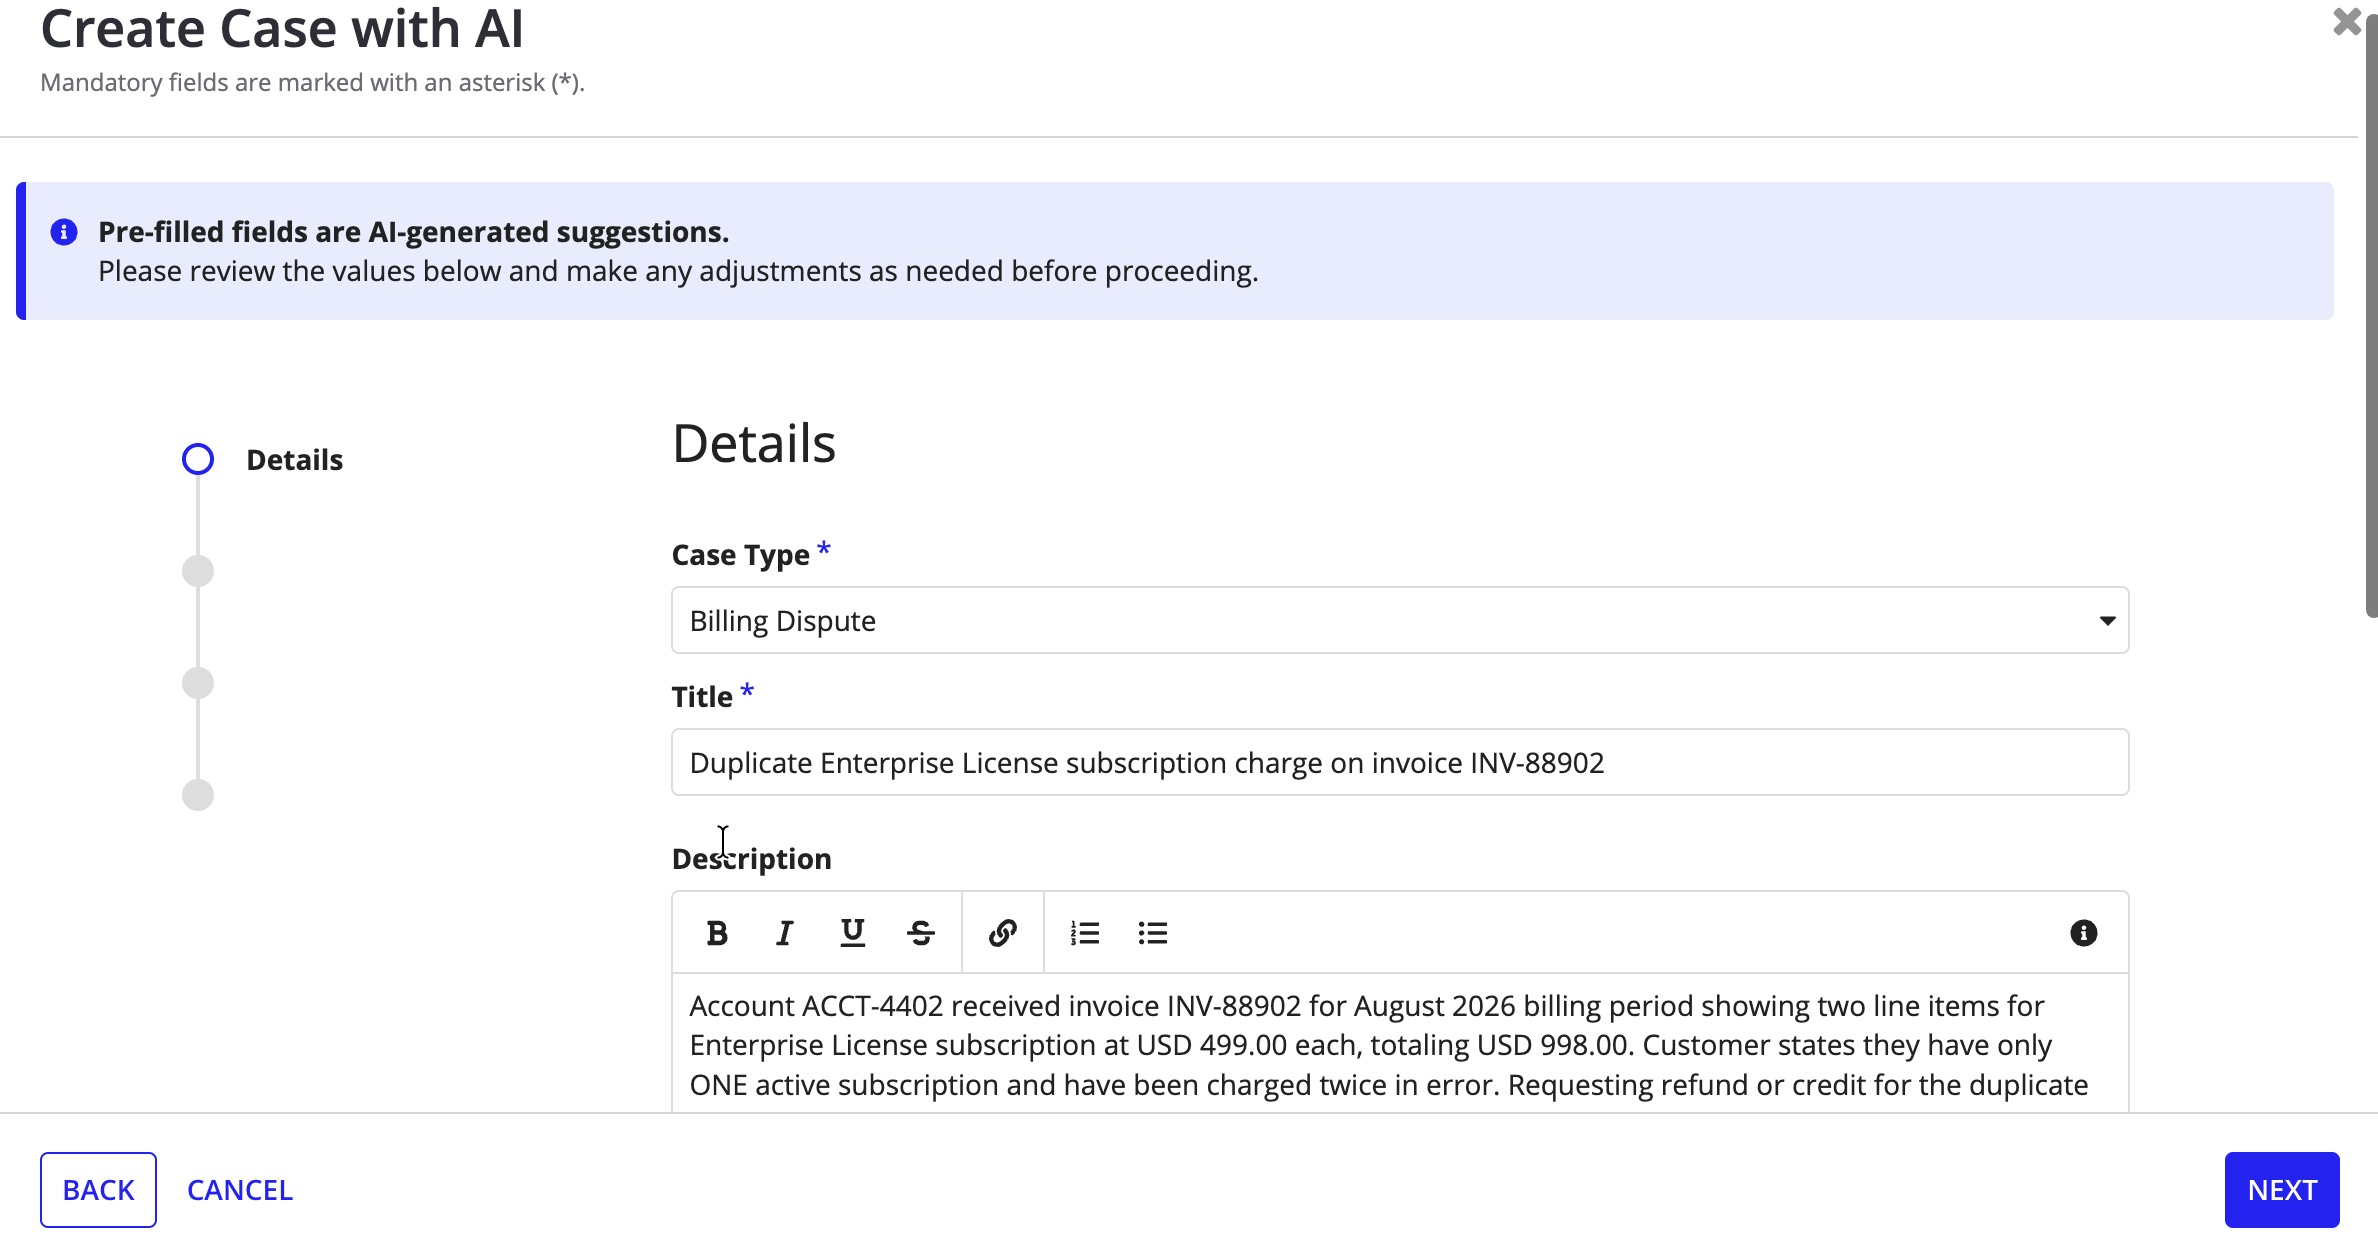Toggle italic formatting in the editor

point(785,933)
